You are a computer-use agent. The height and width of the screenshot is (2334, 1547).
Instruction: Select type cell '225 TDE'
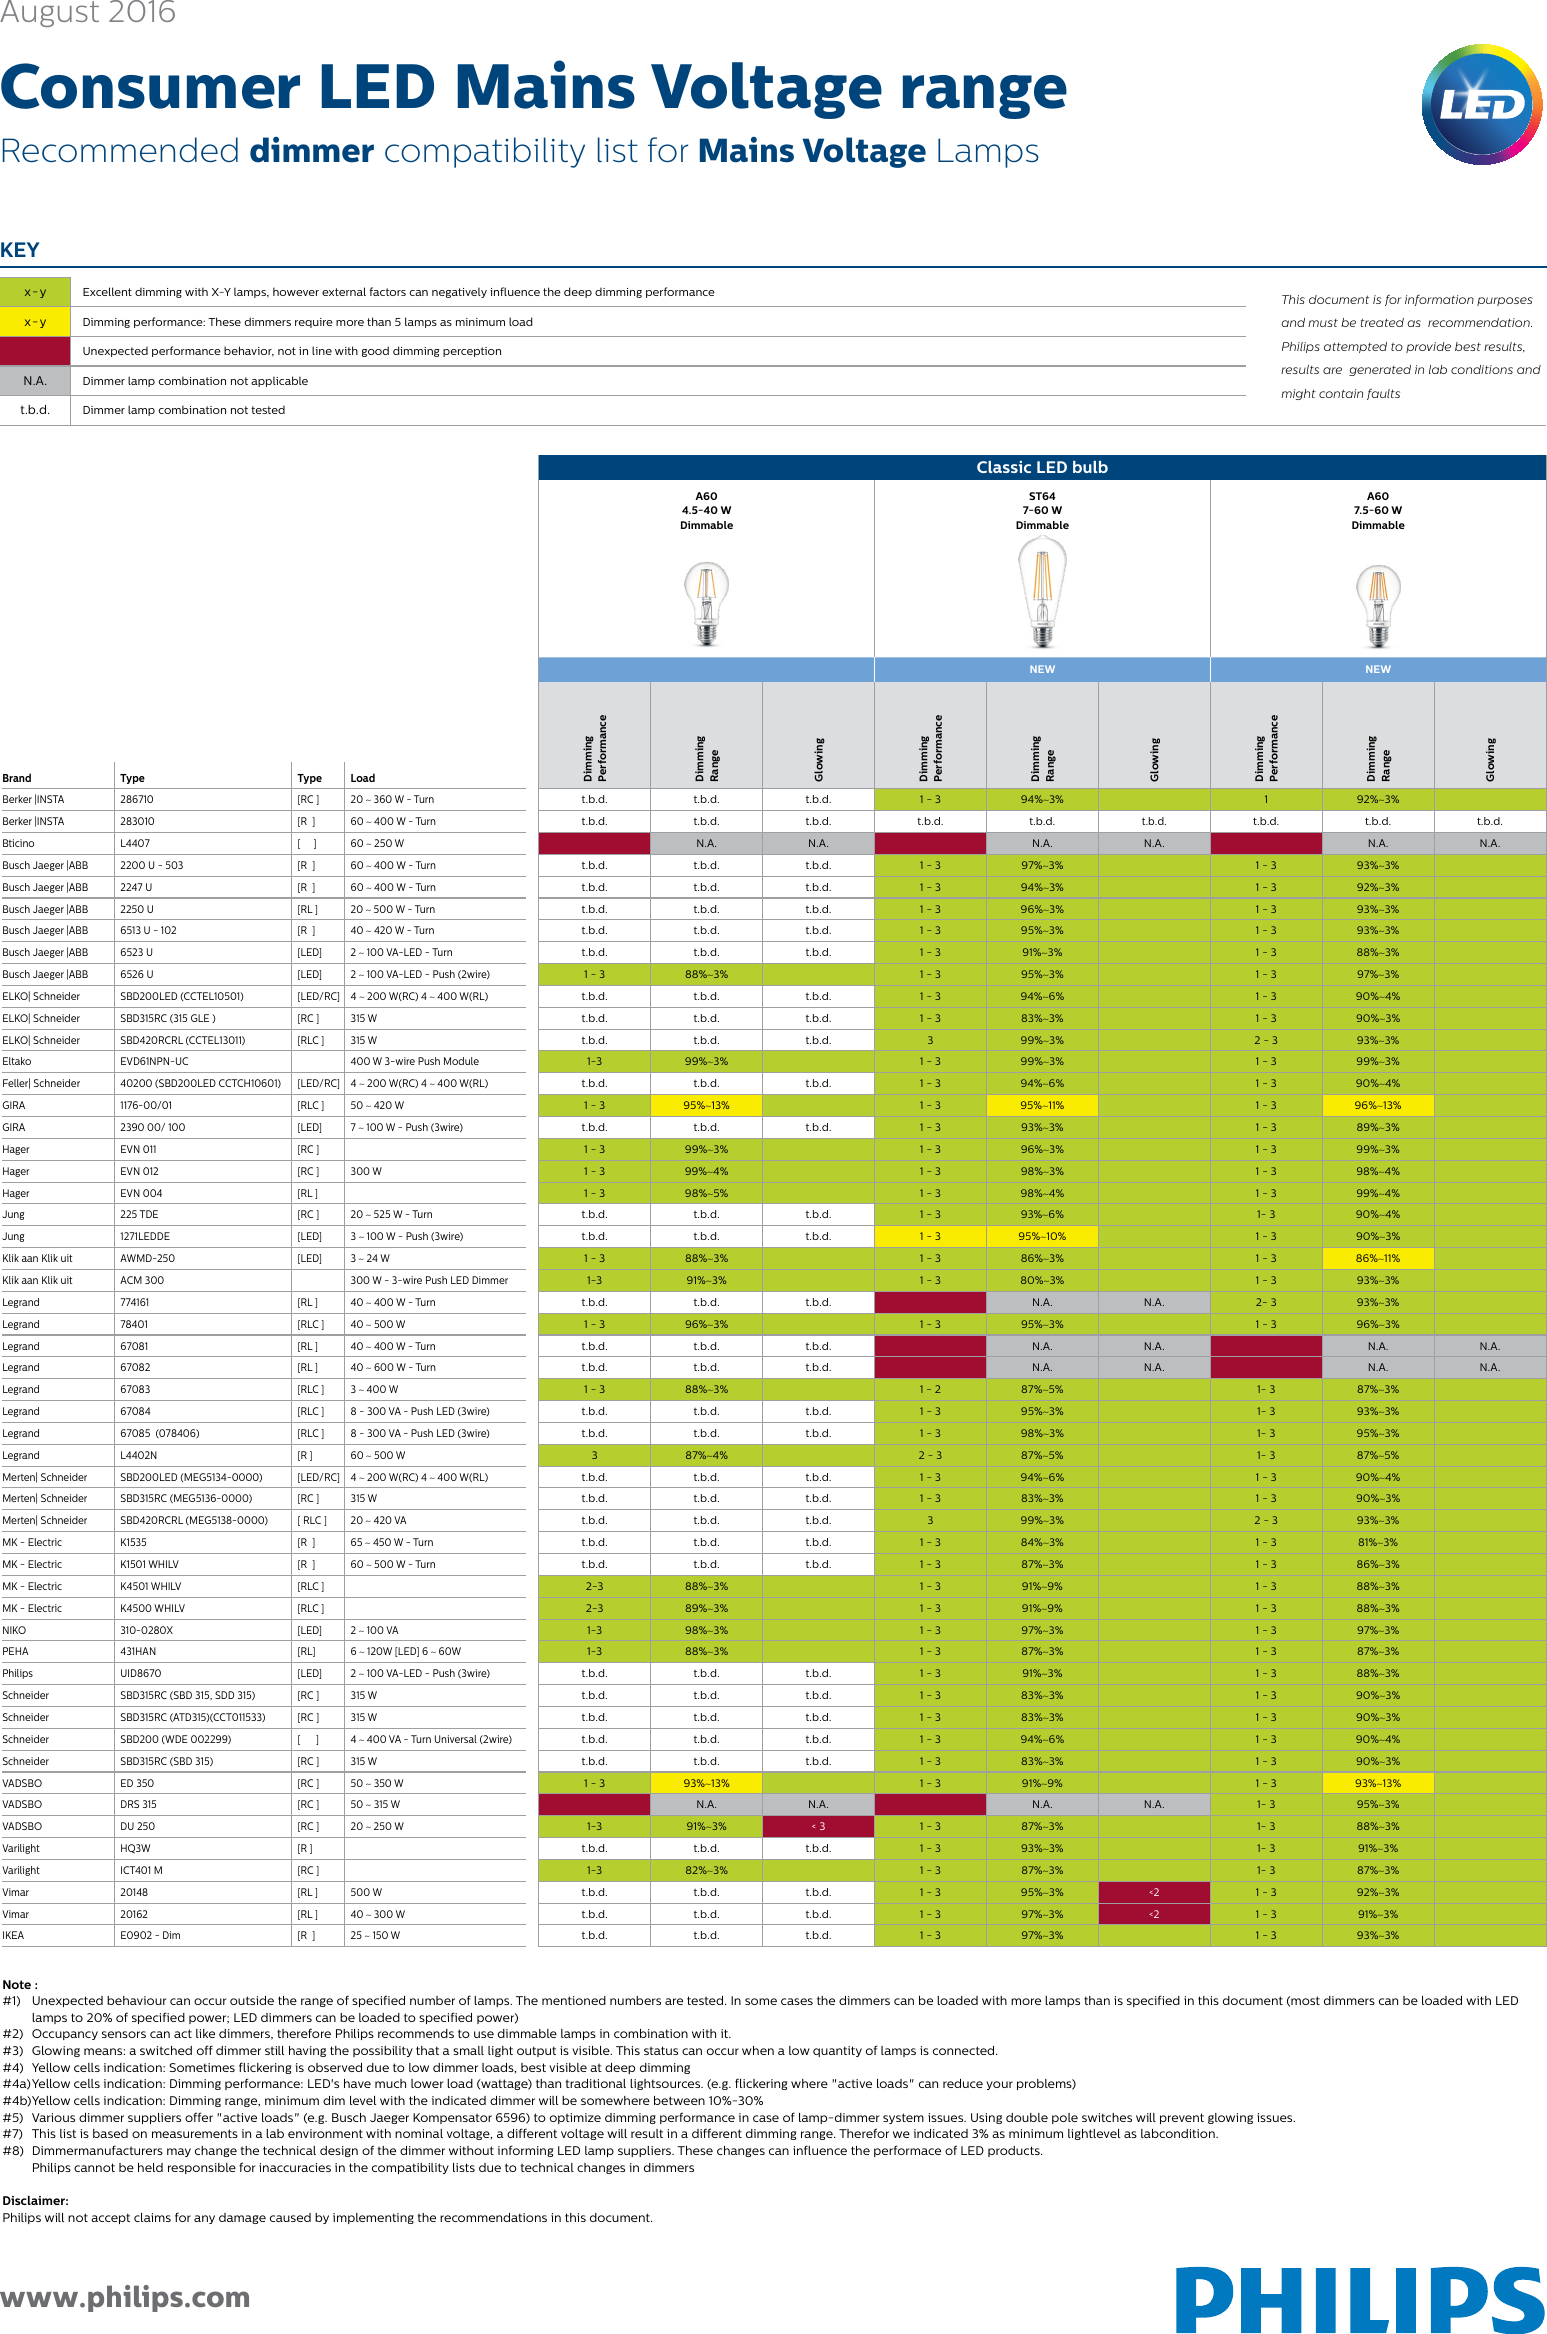(x=139, y=1214)
